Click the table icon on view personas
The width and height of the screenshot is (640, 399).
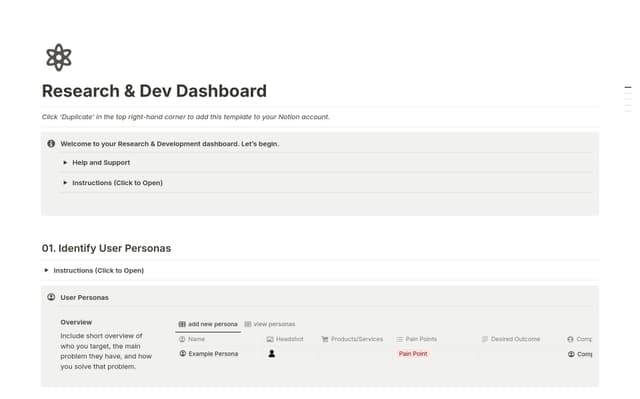point(248,324)
